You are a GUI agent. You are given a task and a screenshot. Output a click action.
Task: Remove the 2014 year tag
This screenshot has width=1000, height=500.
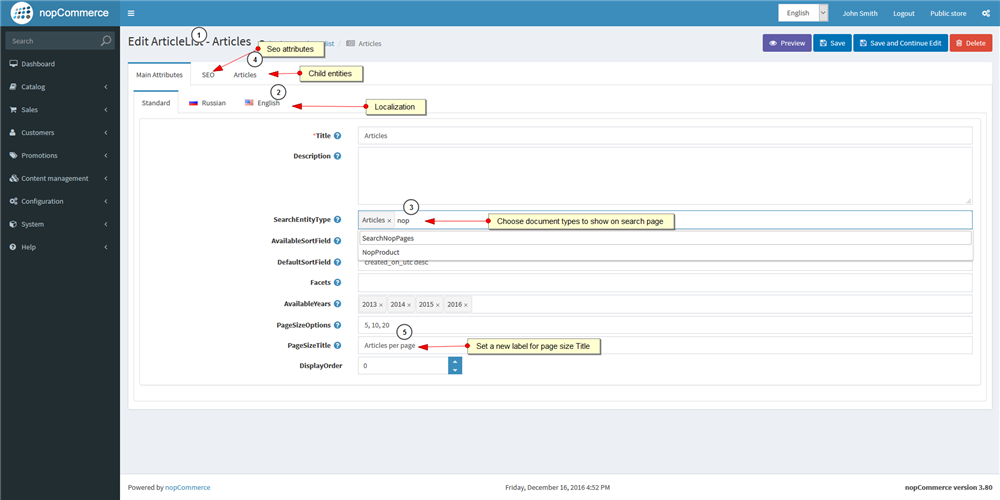point(409,305)
